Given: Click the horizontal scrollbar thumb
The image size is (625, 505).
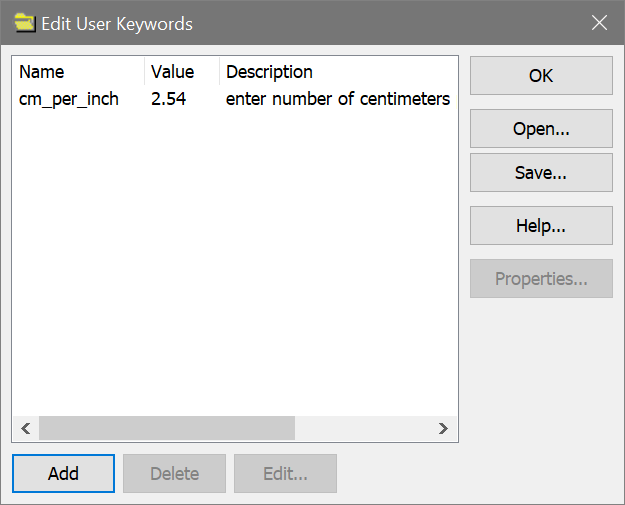Looking at the screenshot, I should 166,428.
